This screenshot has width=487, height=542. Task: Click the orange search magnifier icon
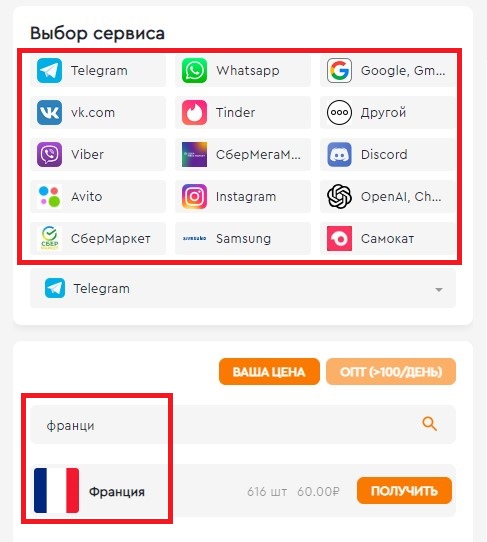[x=429, y=424]
